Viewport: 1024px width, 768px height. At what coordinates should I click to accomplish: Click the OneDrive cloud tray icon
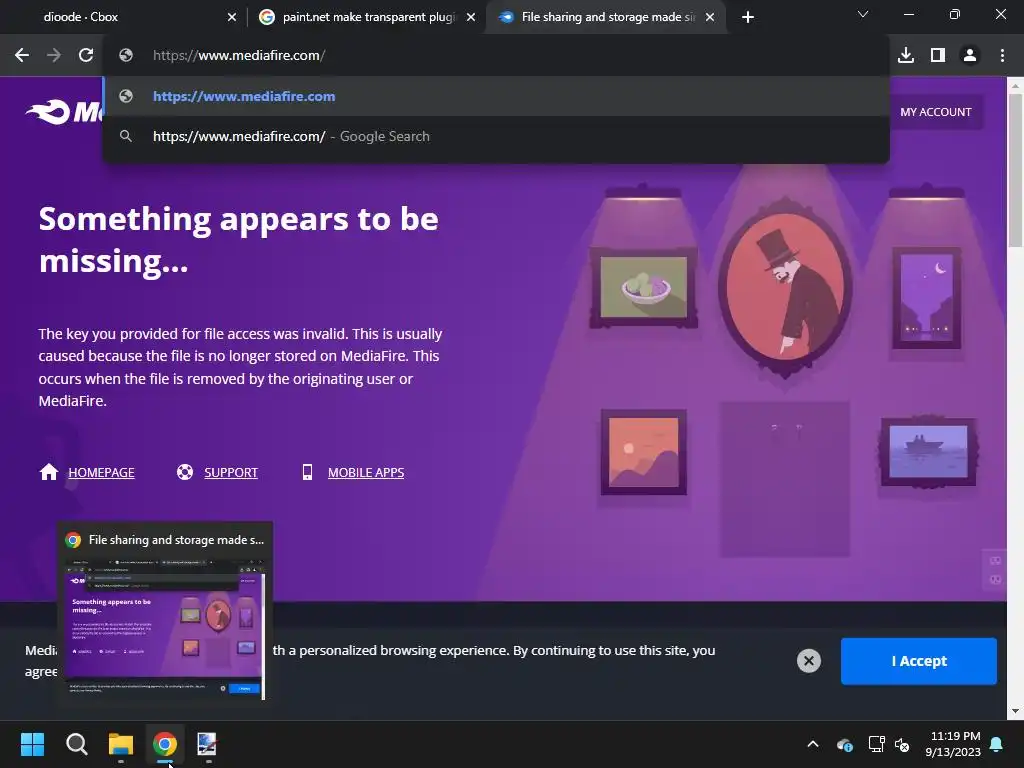click(x=844, y=744)
